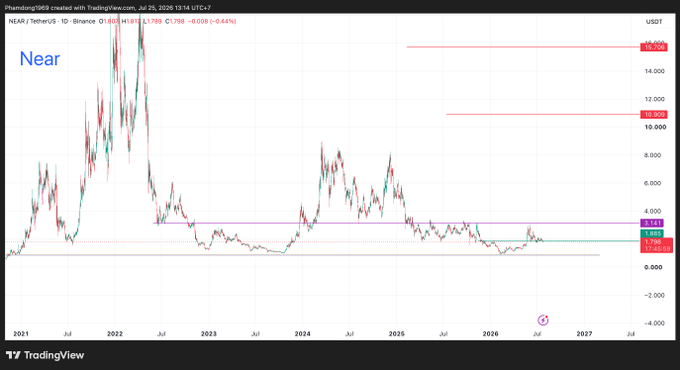The image size is (680, 370).
Task: Select the 10.909 red price label
Action: 654,115
